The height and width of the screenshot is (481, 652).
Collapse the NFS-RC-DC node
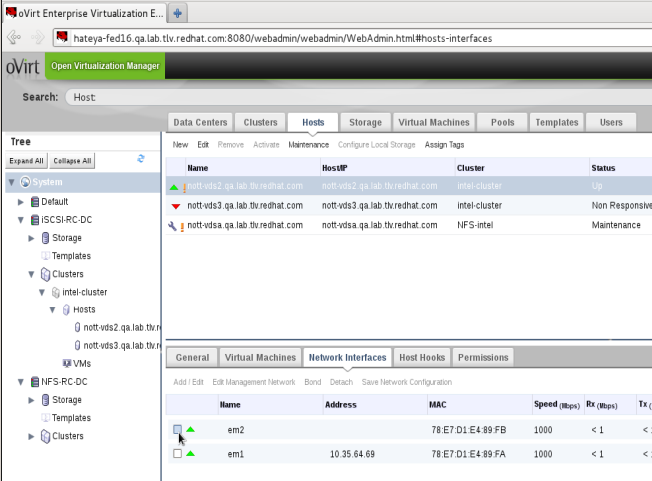point(21,382)
